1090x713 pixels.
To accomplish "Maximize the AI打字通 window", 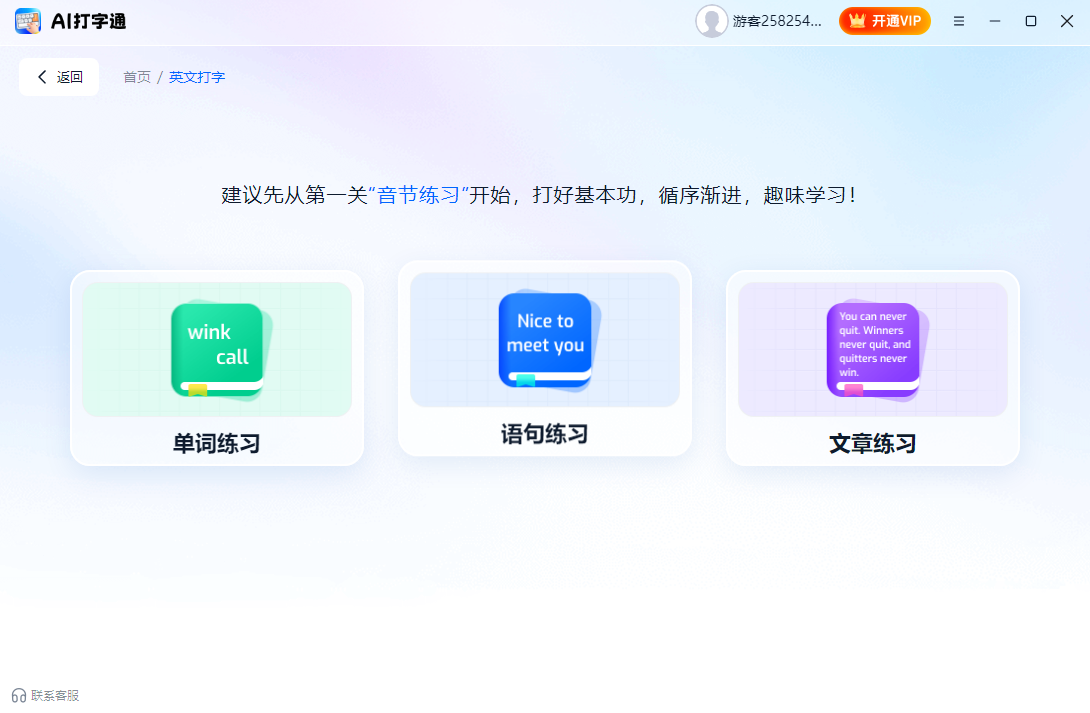I will coord(1031,21).
